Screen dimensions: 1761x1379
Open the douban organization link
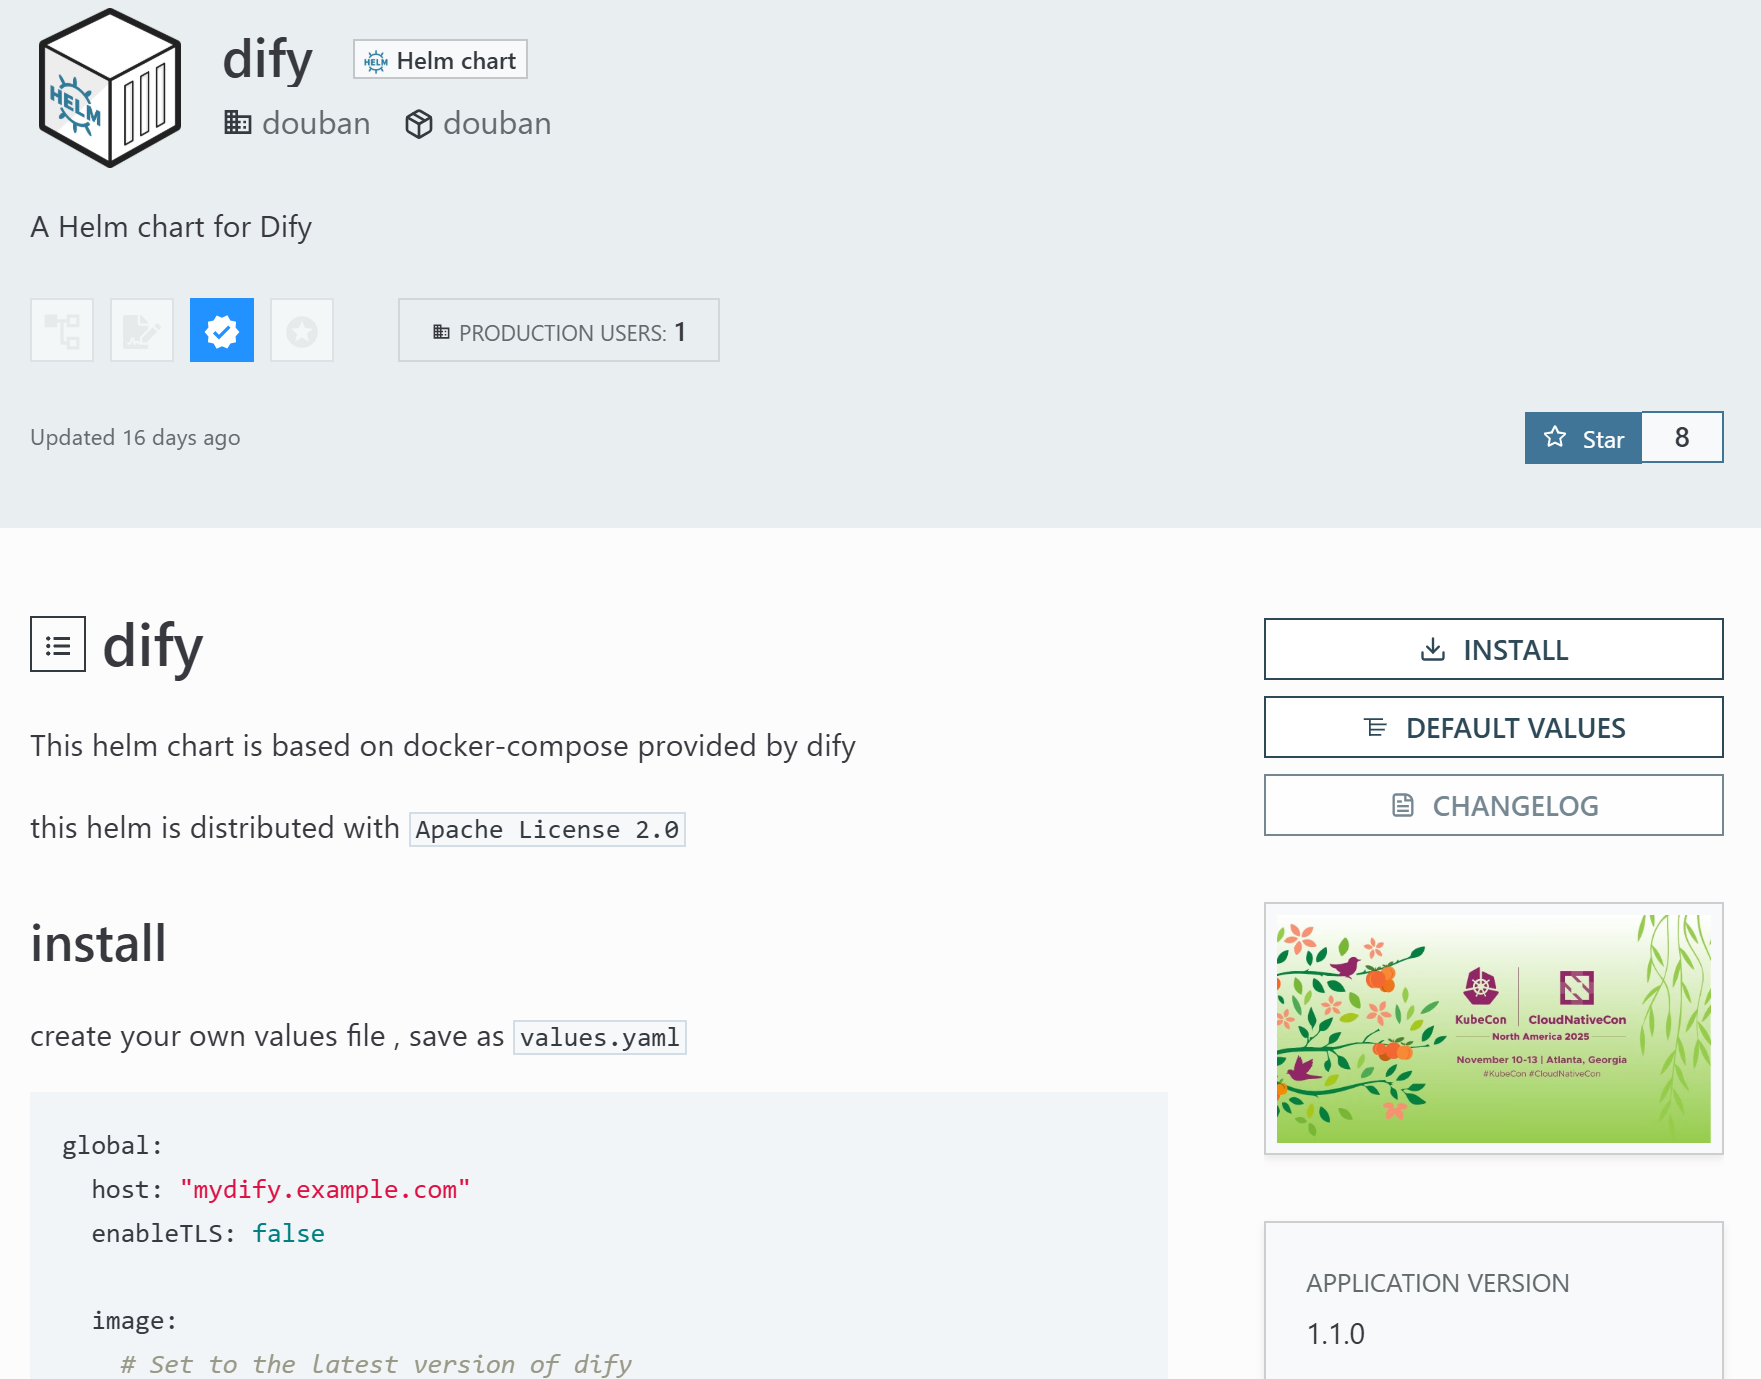pyautogui.click(x=297, y=123)
